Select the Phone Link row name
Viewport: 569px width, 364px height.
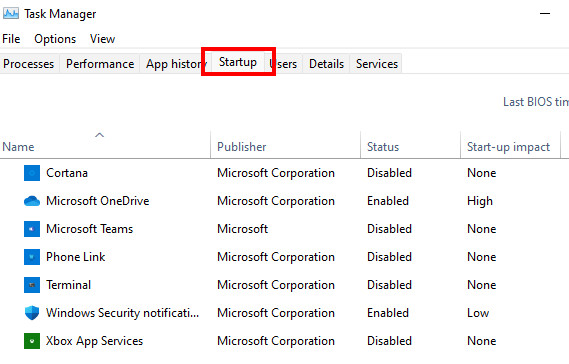coord(75,257)
